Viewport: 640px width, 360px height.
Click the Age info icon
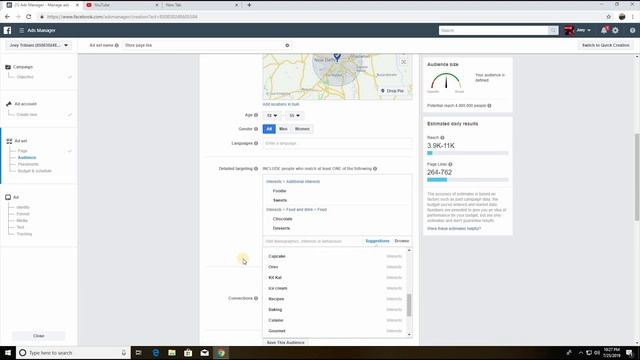click(256, 115)
